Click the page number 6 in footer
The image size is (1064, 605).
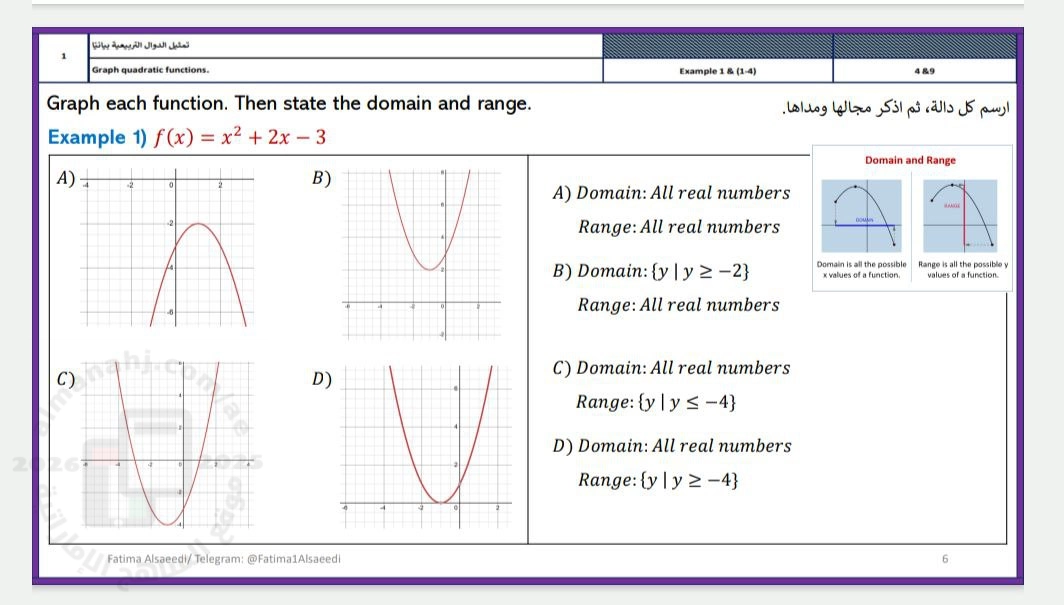pyautogui.click(x=944, y=559)
